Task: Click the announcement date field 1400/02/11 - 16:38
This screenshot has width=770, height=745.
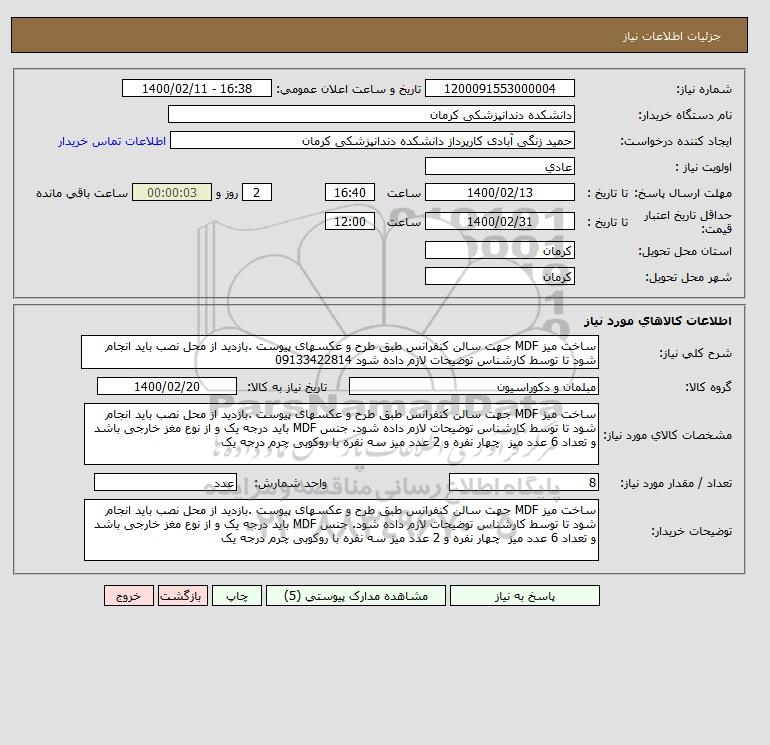Action: click(196, 88)
